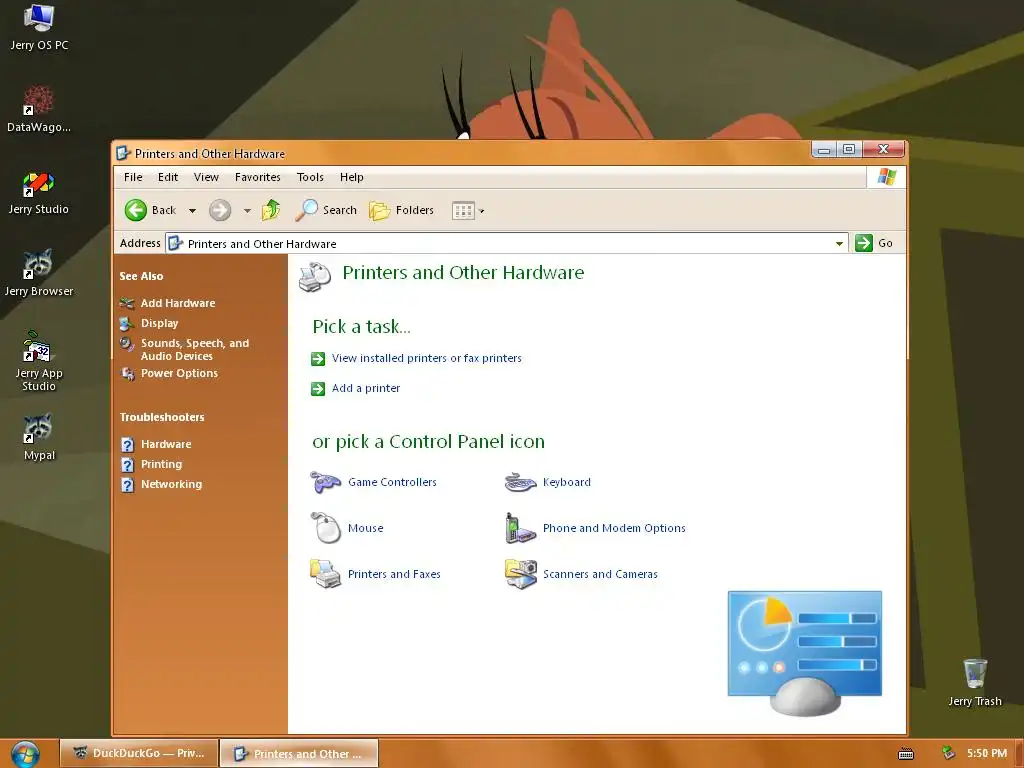Click the Printers and Faxes icon
This screenshot has height=768, width=1024.
(325, 574)
